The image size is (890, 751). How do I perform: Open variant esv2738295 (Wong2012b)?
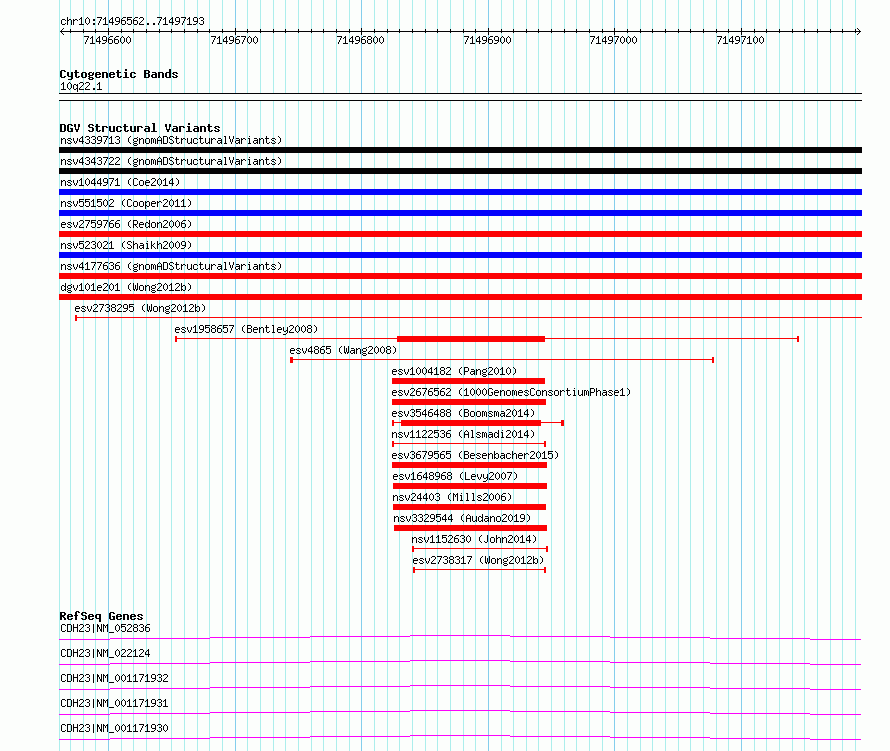140,308
